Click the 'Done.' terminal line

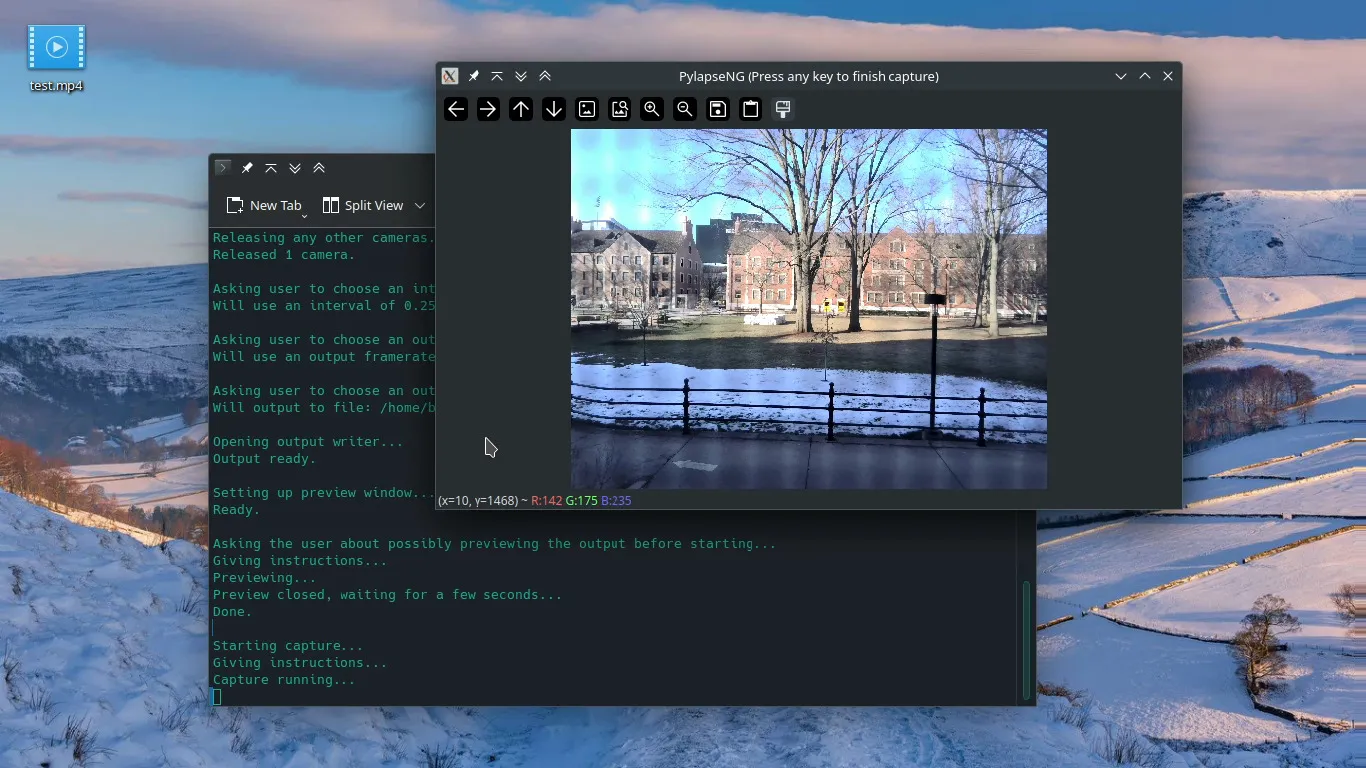click(x=233, y=612)
